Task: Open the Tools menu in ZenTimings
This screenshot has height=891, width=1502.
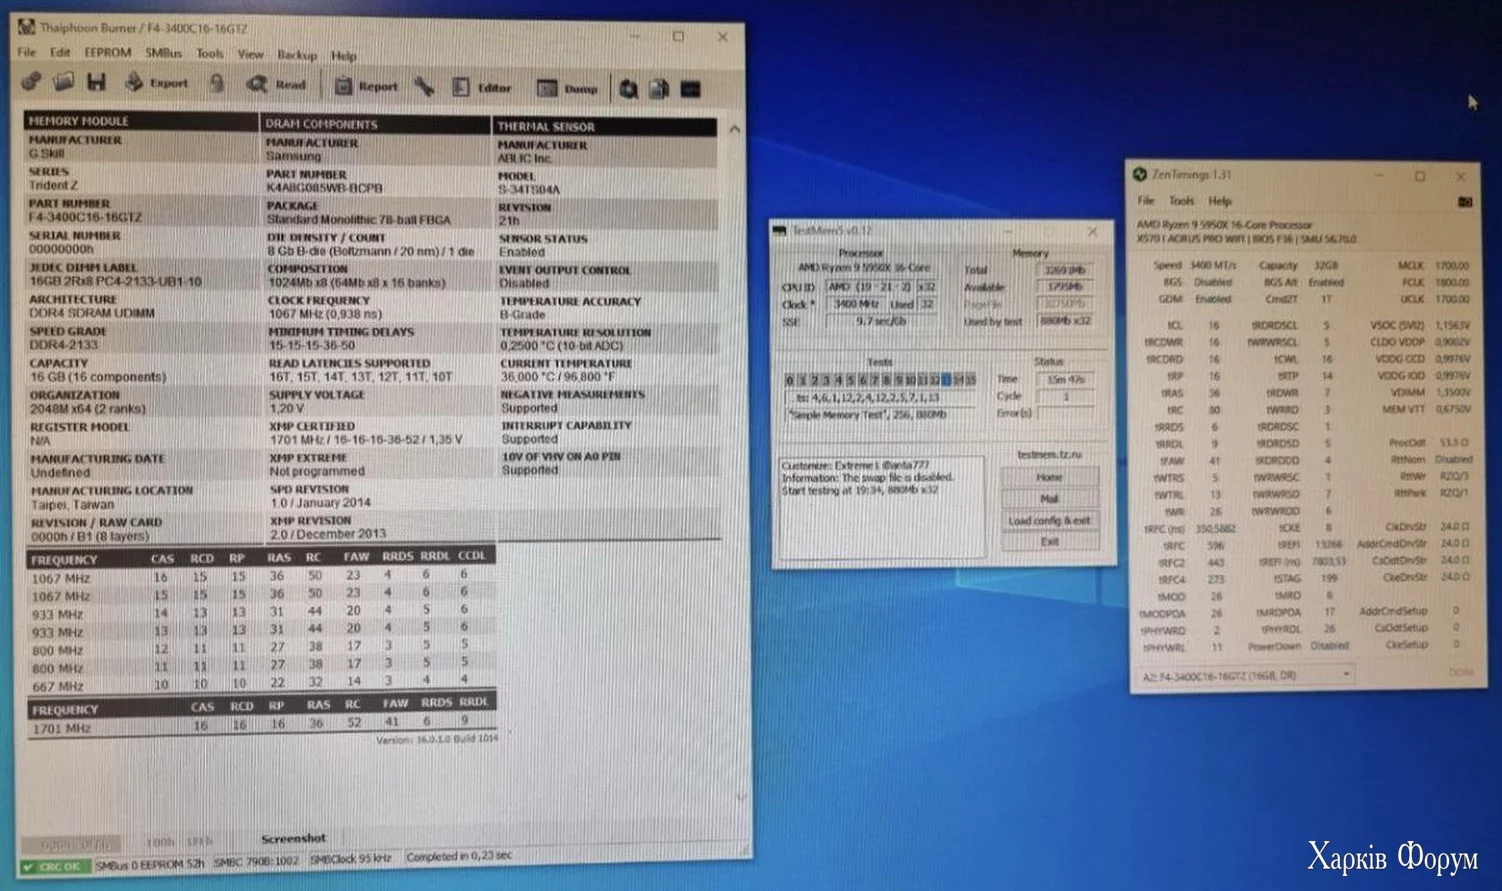Action: [1181, 201]
